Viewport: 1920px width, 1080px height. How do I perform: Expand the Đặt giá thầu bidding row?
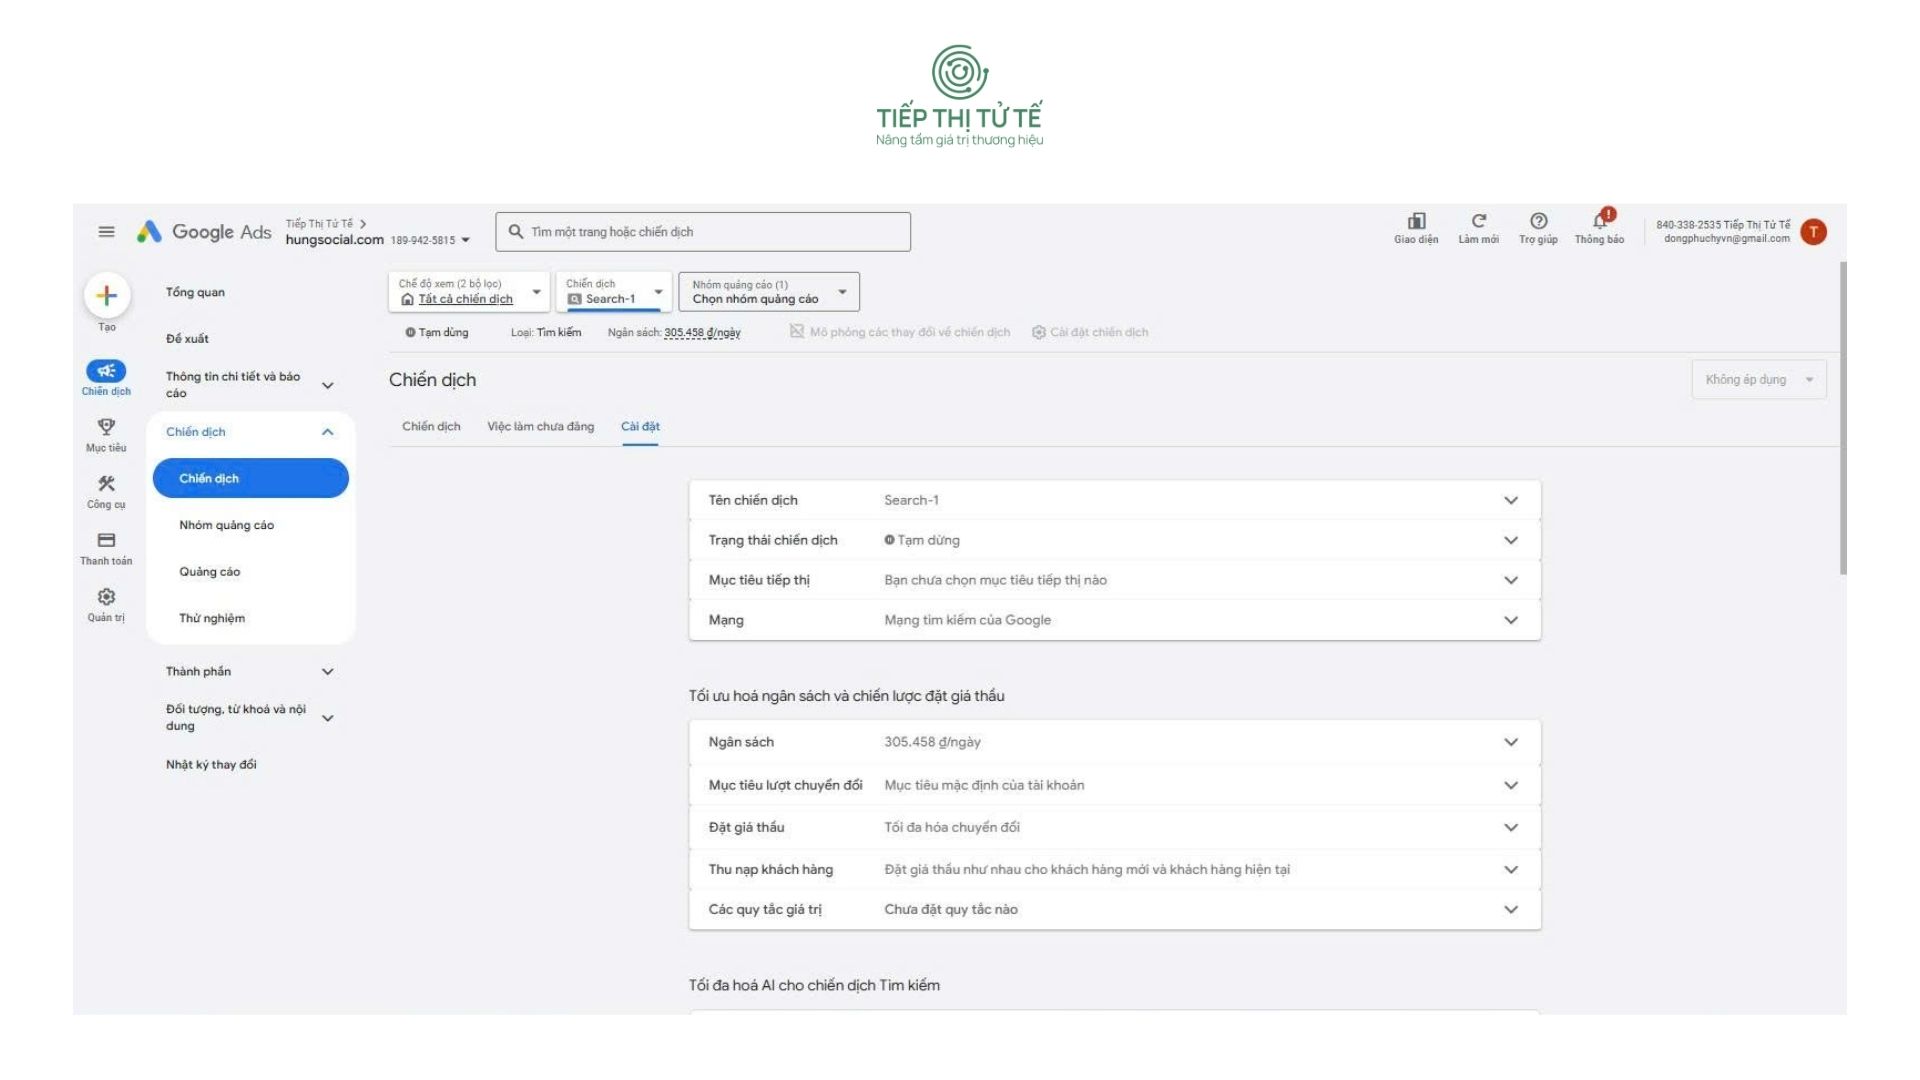[1510, 827]
